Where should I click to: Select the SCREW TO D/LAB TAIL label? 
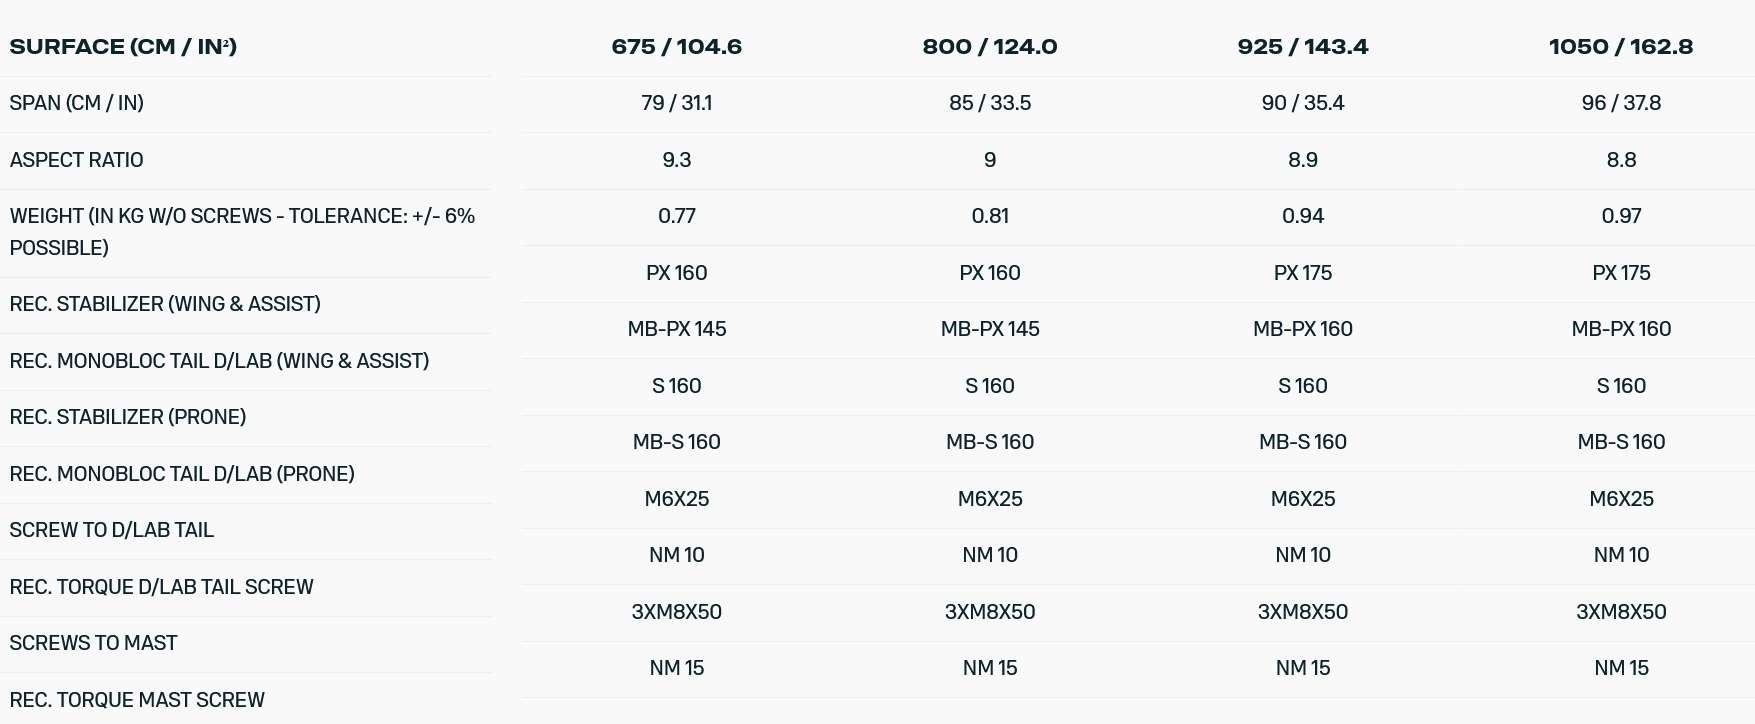112,530
